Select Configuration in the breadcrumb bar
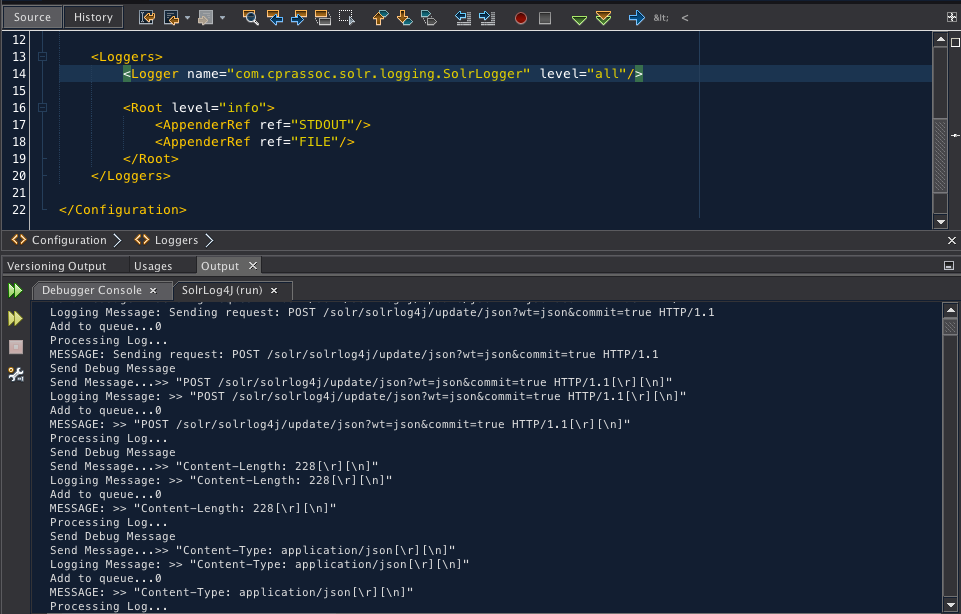The image size is (961, 614). [x=68, y=240]
